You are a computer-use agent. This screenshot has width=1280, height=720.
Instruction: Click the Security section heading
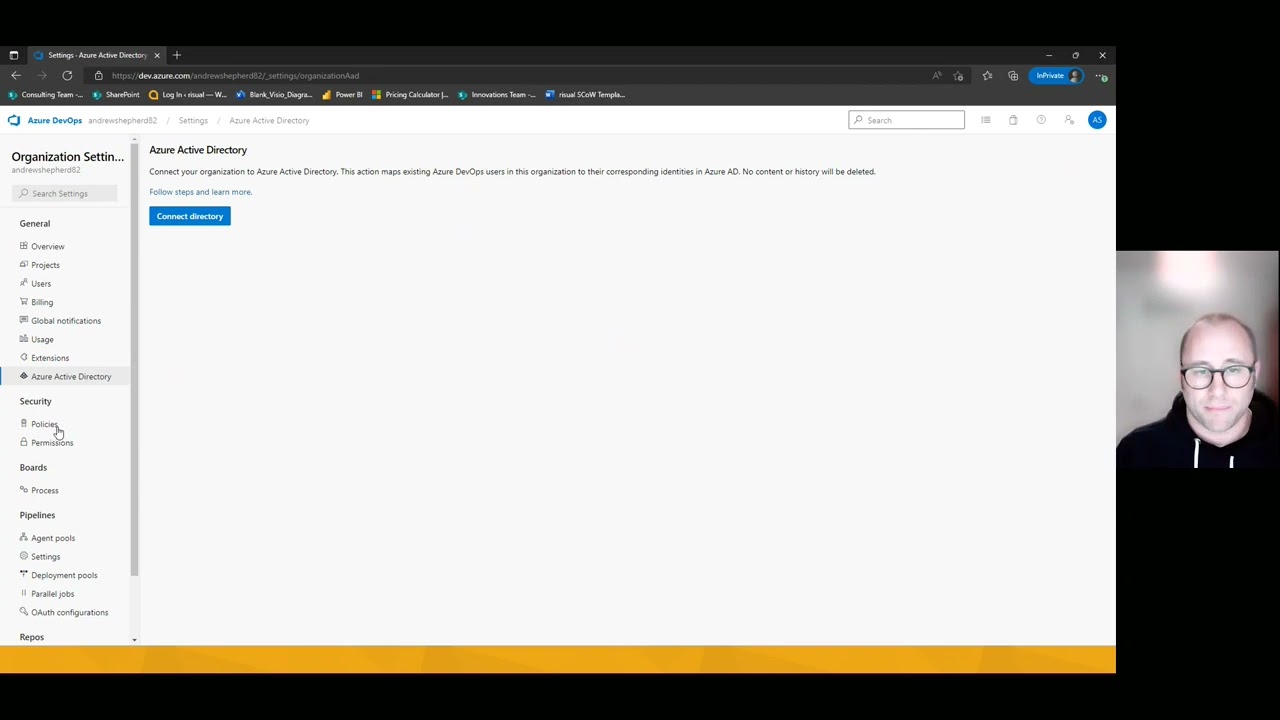(35, 401)
